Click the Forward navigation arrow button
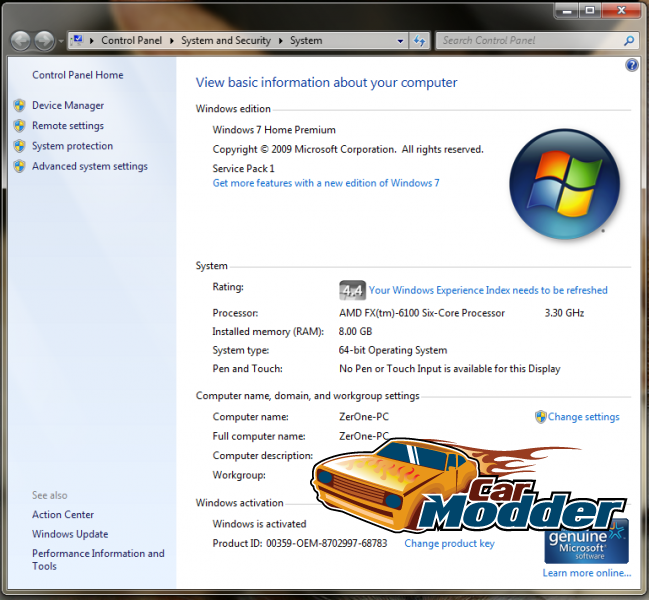 44,41
